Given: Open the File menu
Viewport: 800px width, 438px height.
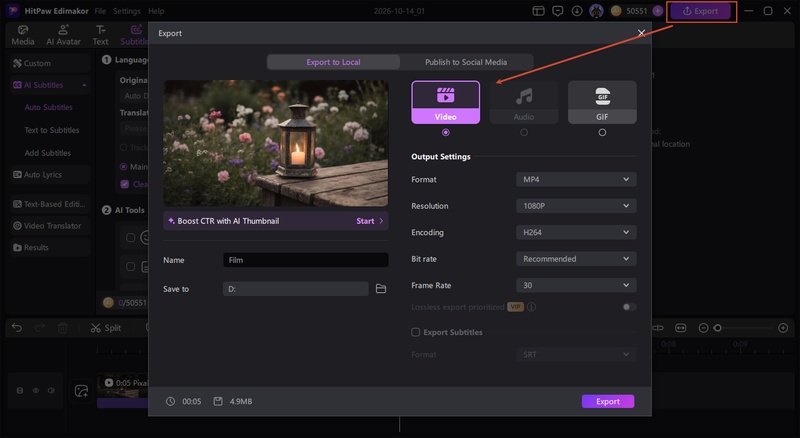Looking at the screenshot, I should (100, 11).
